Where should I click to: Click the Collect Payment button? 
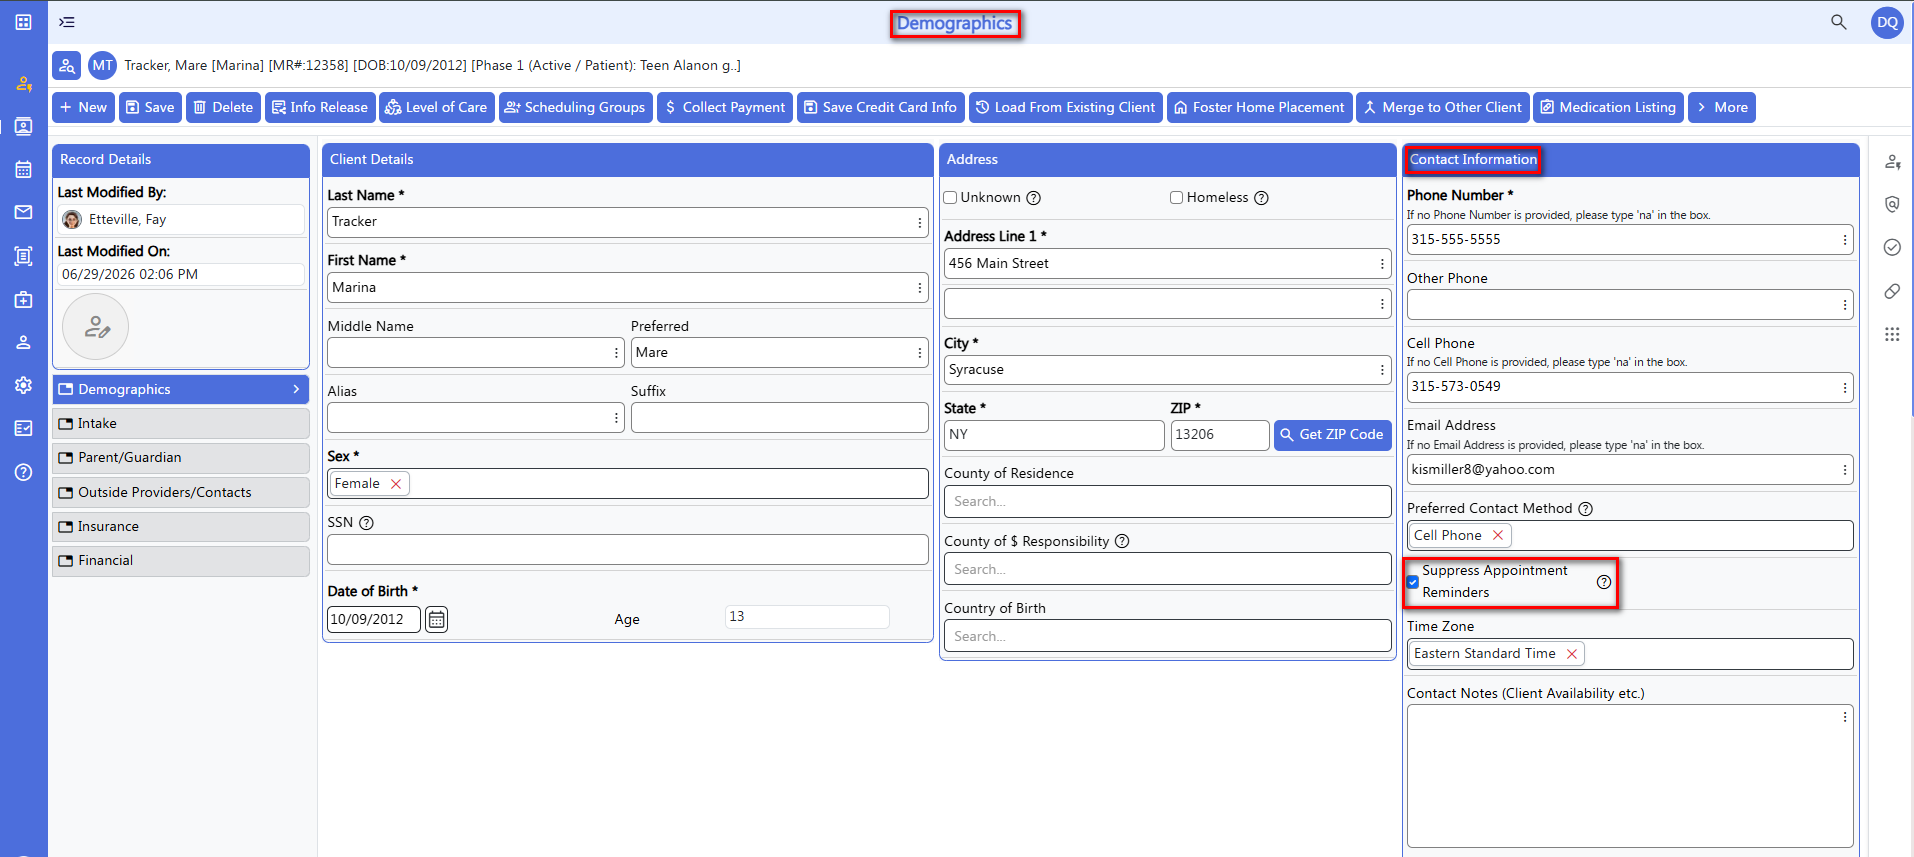click(725, 107)
